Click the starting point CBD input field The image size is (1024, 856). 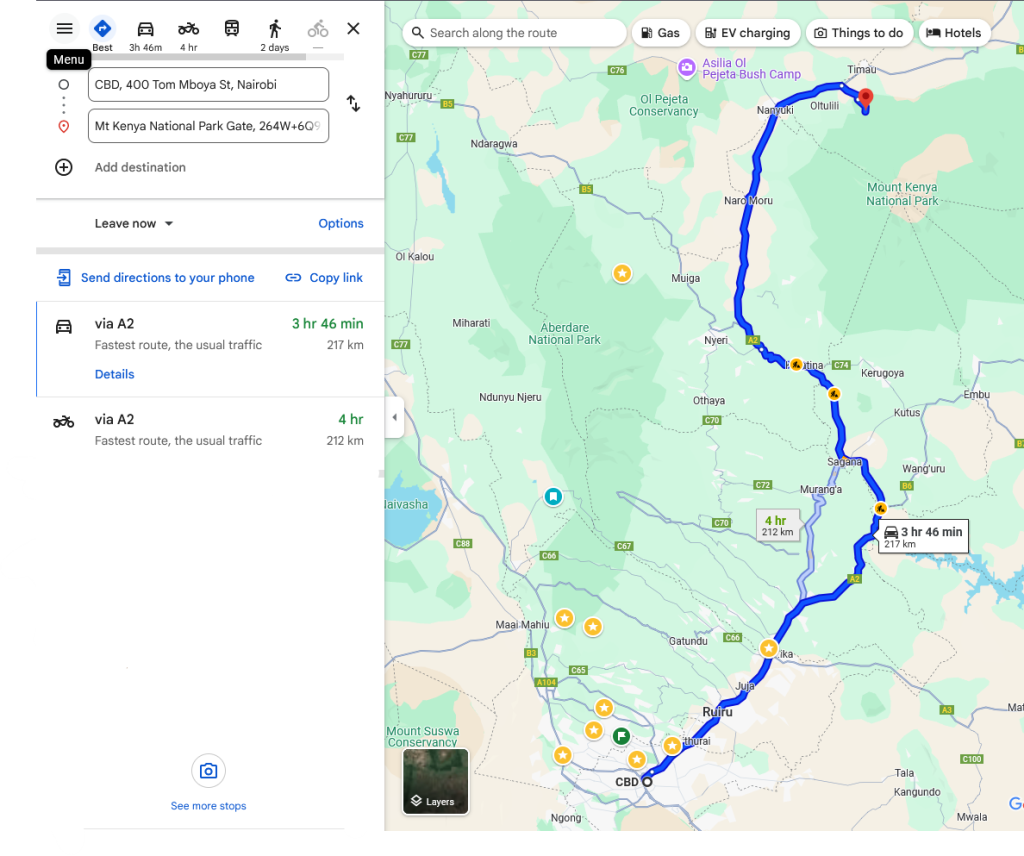(208, 85)
